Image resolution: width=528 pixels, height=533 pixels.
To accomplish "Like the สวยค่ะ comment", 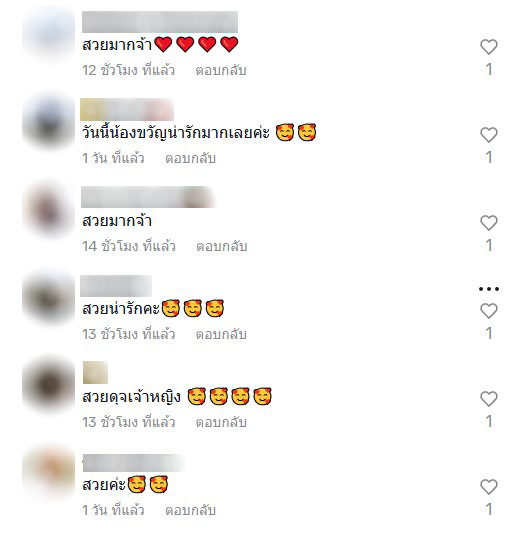I will (489, 486).
